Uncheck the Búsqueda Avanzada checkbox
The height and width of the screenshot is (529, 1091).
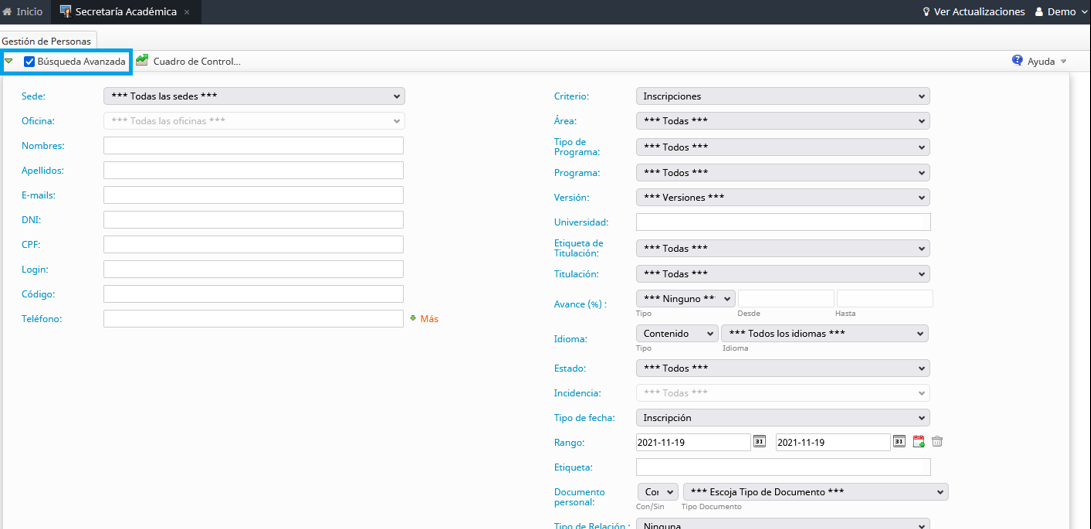point(29,62)
